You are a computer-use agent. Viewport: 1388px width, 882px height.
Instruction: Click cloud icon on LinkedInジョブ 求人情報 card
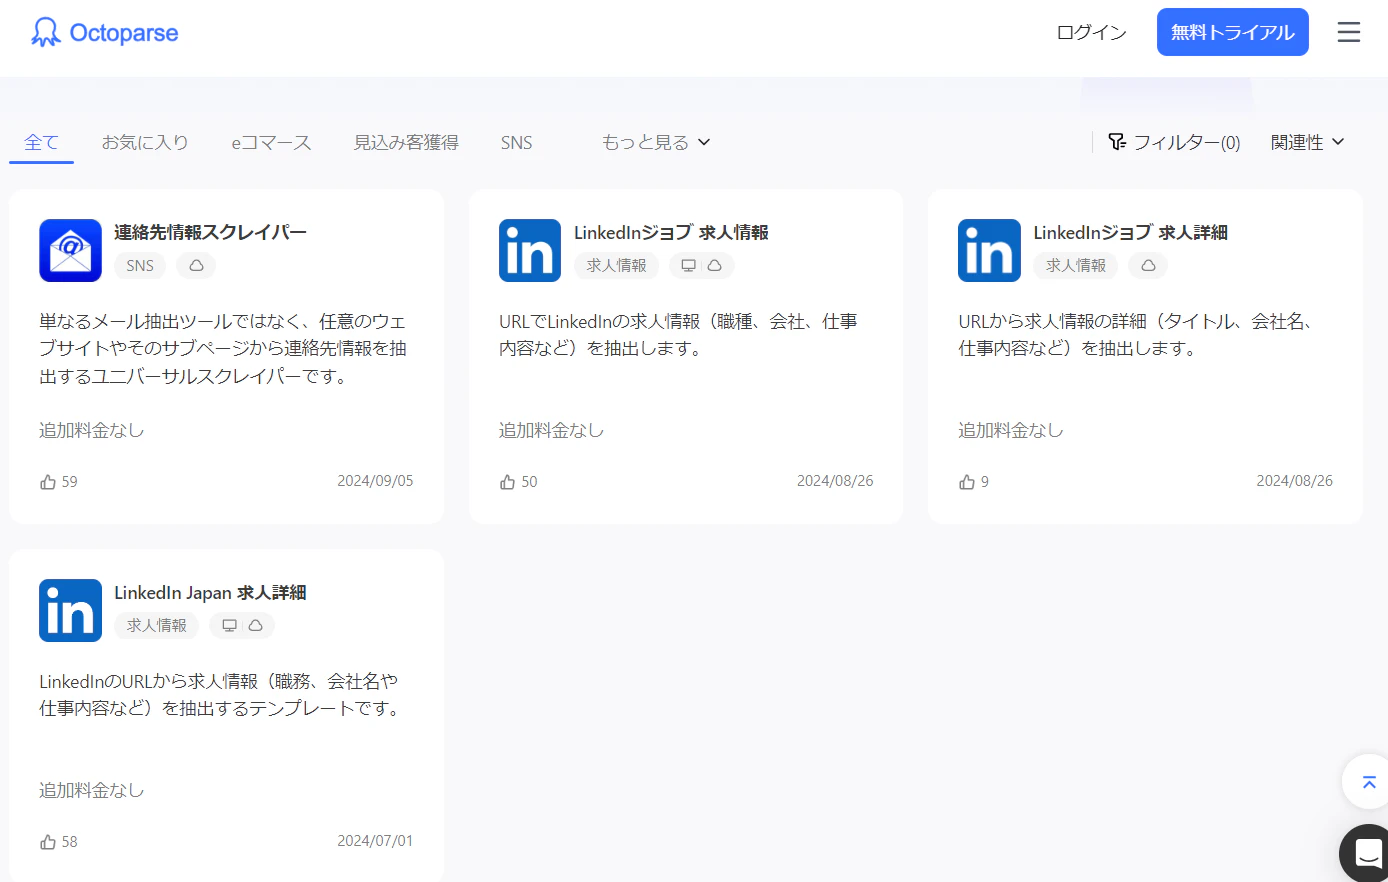pyautogui.click(x=714, y=265)
